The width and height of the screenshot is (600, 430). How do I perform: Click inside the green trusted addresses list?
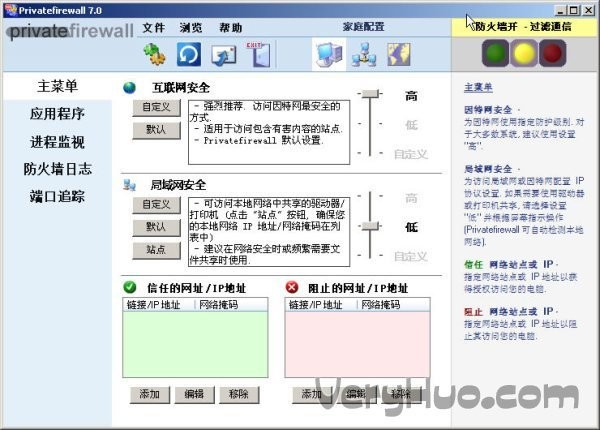(195, 344)
